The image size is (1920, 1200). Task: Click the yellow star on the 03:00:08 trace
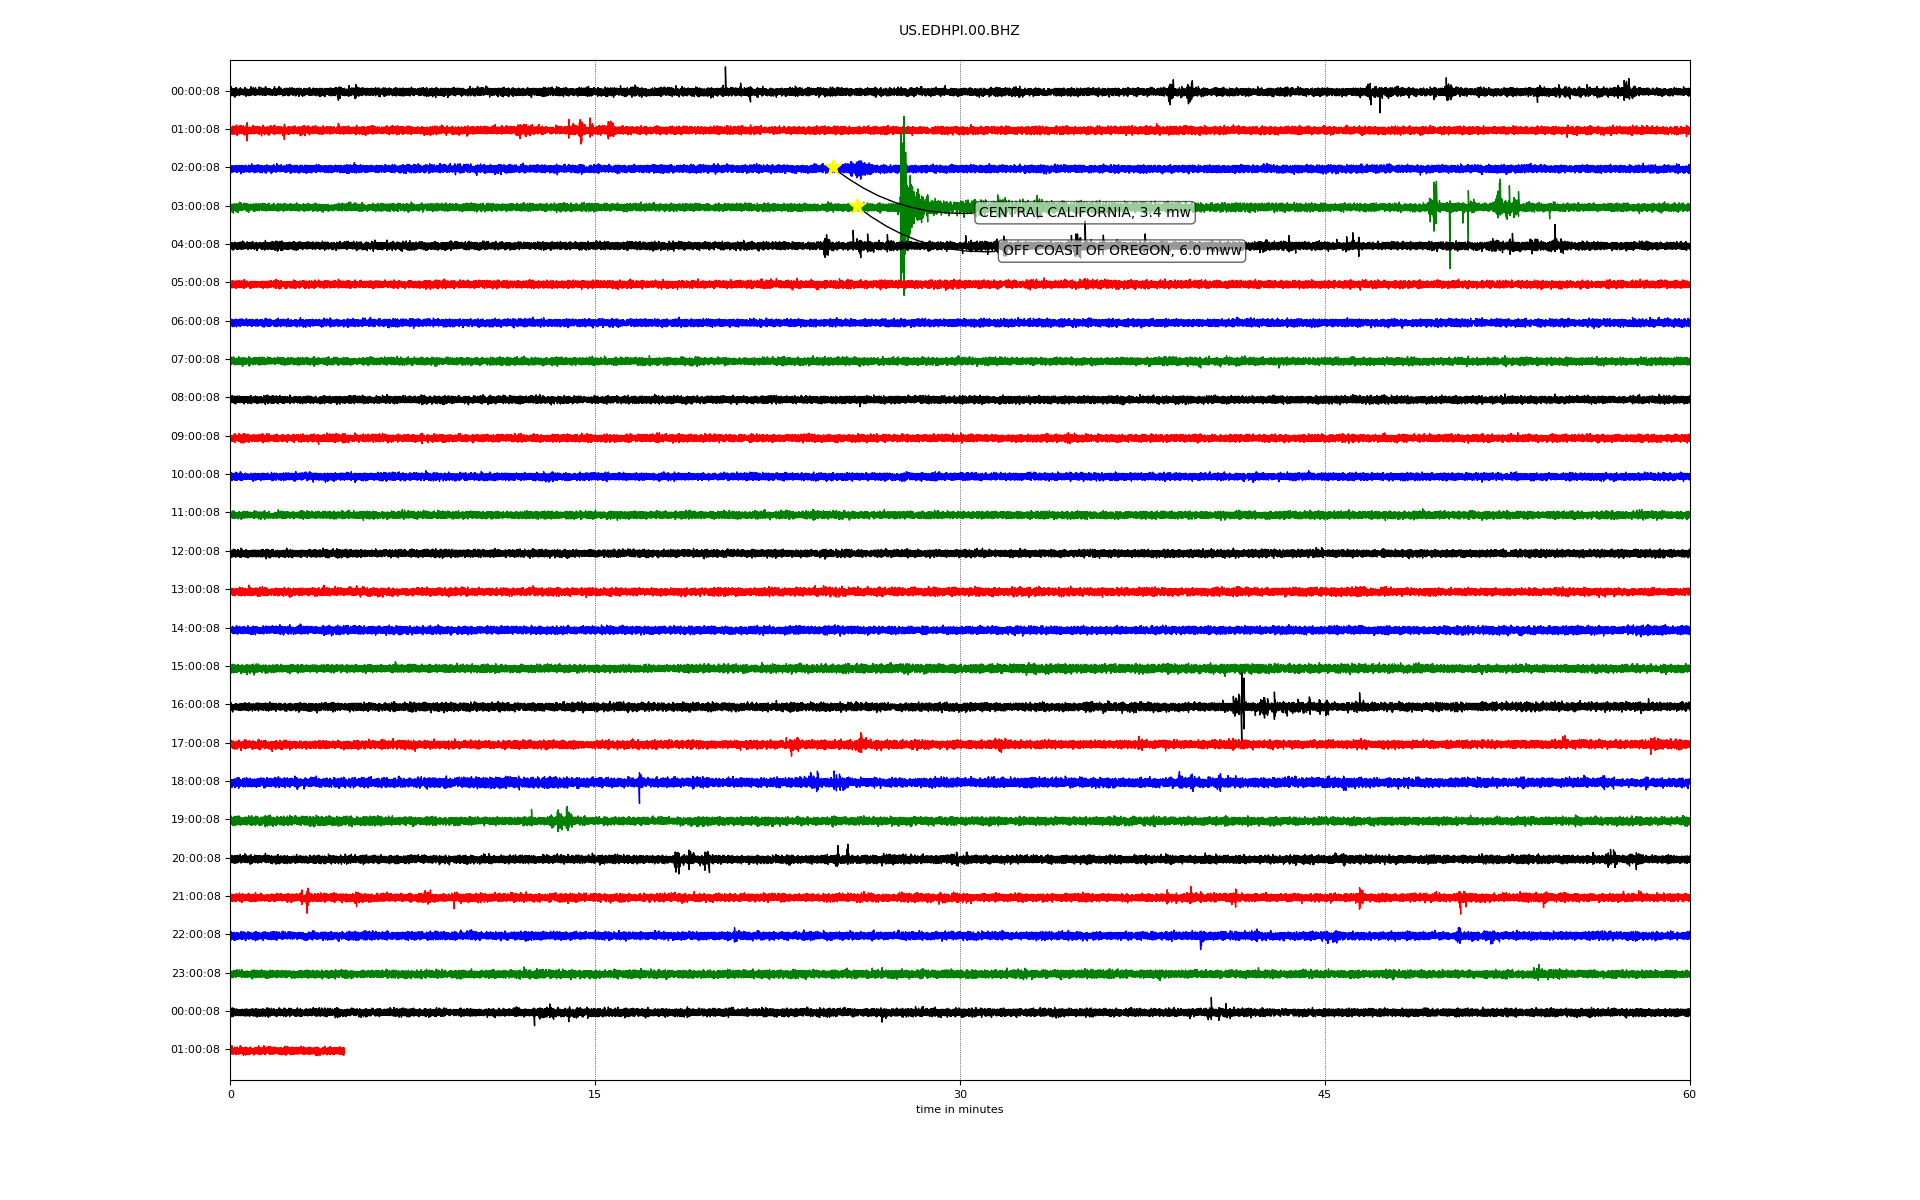pos(857,206)
